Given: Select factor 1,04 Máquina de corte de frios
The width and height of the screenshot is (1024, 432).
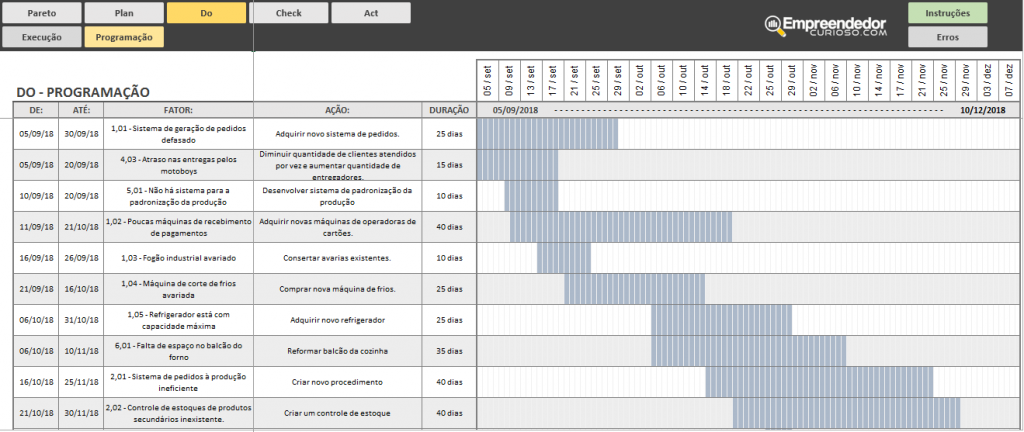Looking at the screenshot, I should coord(178,289).
